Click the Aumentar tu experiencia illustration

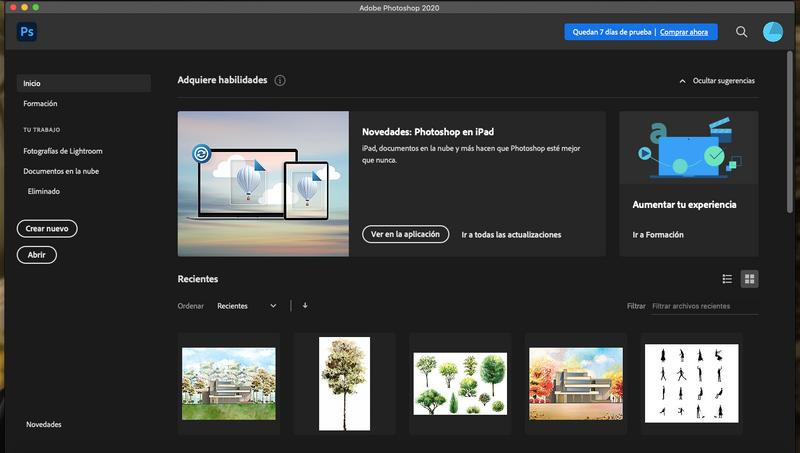[689, 147]
